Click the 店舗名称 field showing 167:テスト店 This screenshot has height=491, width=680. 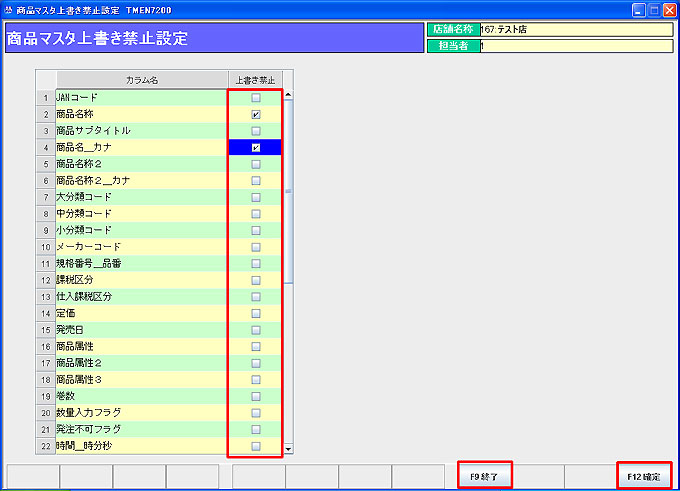pyautogui.click(x=576, y=29)
